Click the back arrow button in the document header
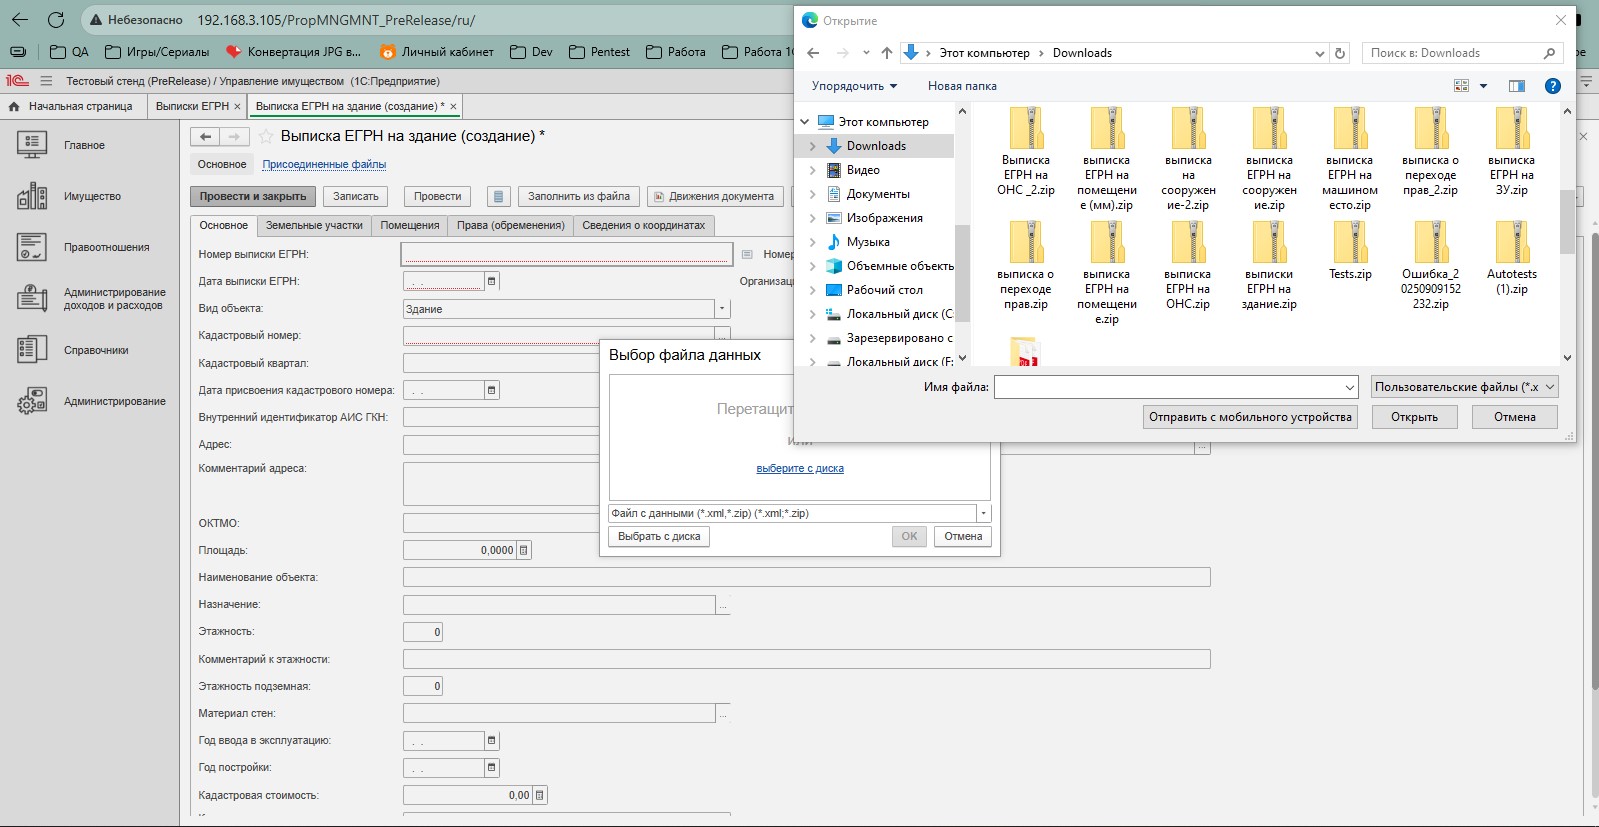 coord(205,136)
